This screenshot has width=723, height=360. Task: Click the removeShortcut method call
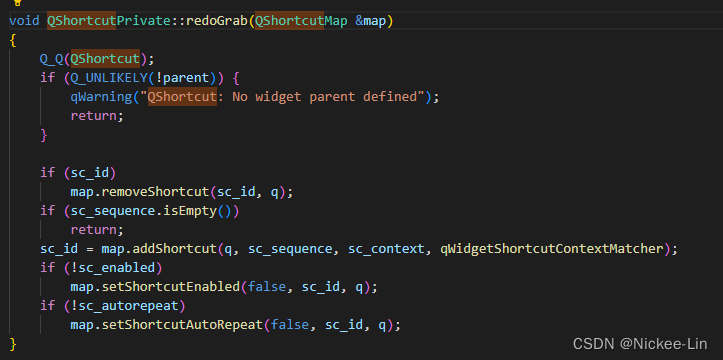tap(155, 192)
